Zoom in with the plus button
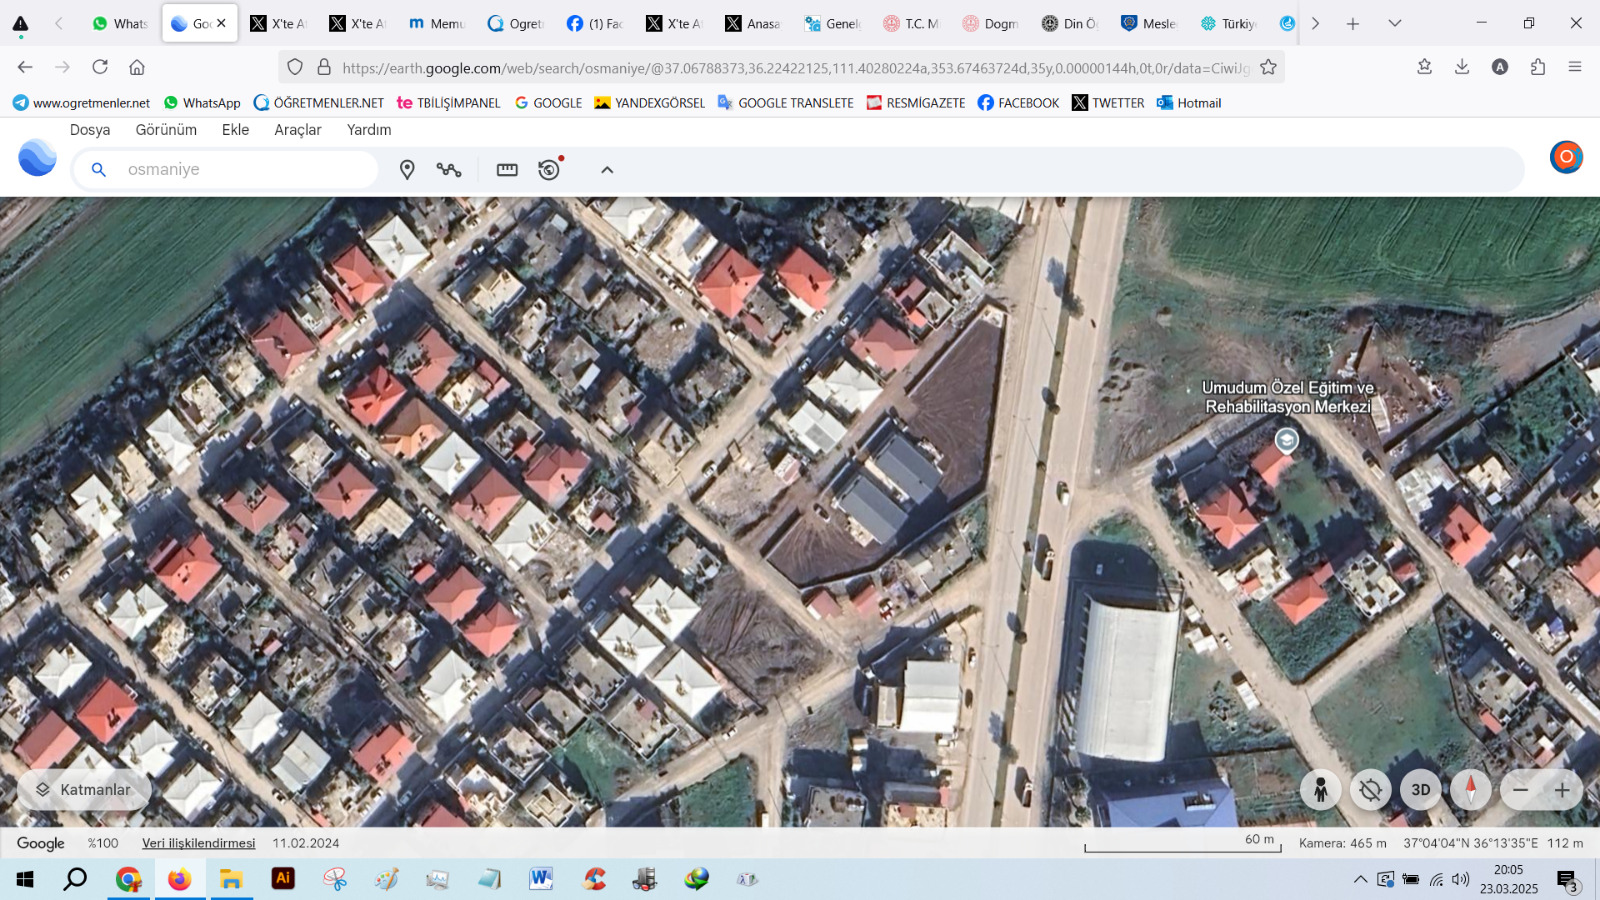This screenshot has height=900, width=1600. click(1561, 790)
